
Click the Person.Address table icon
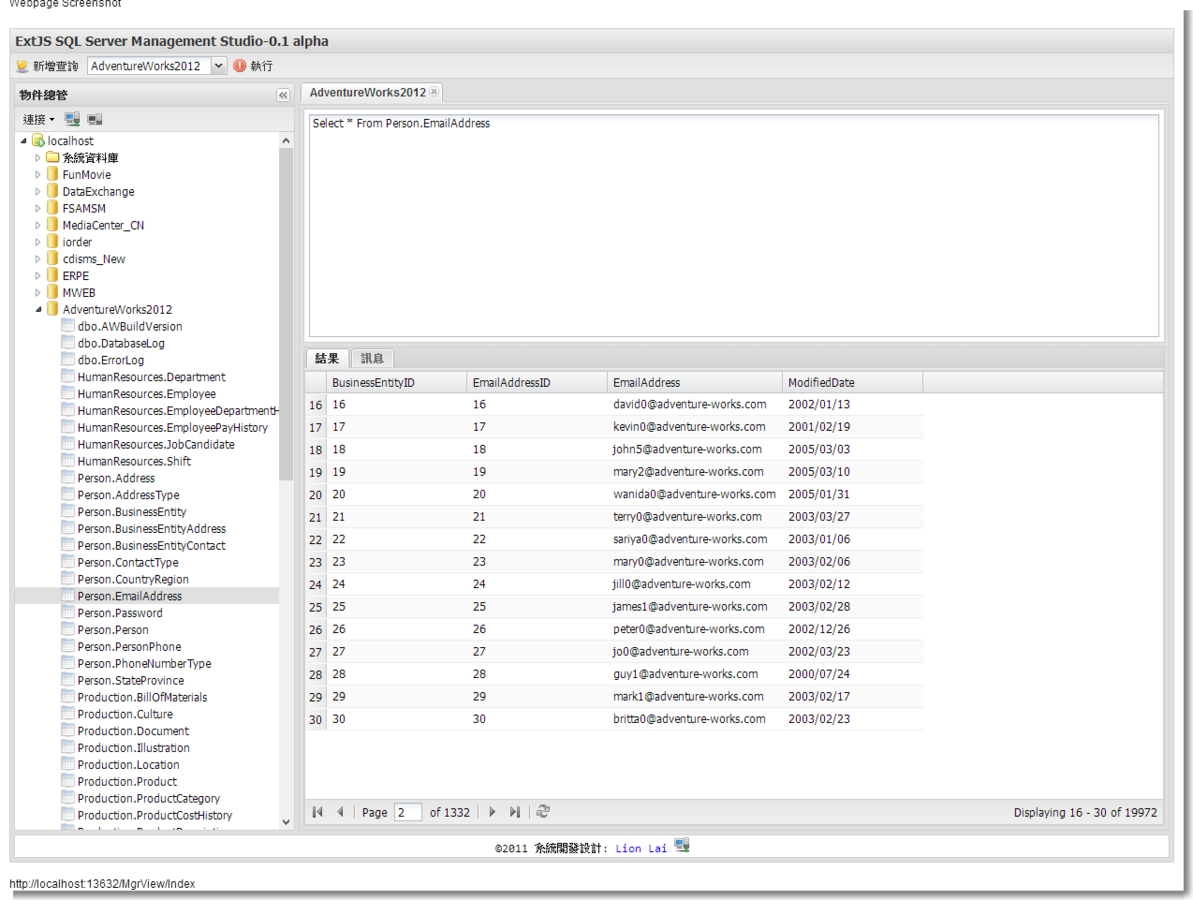click(68, 477)
